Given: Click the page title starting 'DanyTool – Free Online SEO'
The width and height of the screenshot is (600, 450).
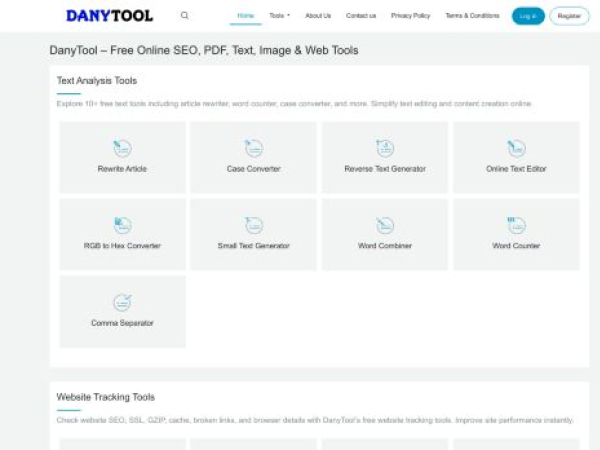Looking at the screenshot, I should [x=204, y=51].
